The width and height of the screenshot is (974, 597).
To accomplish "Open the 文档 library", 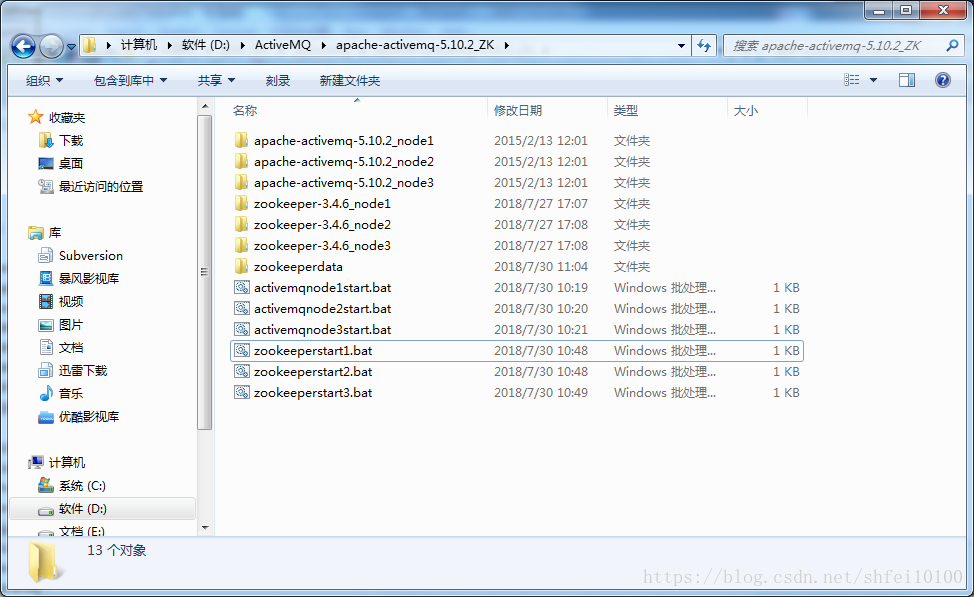I will pyautogui.click(x=71, y=347).
